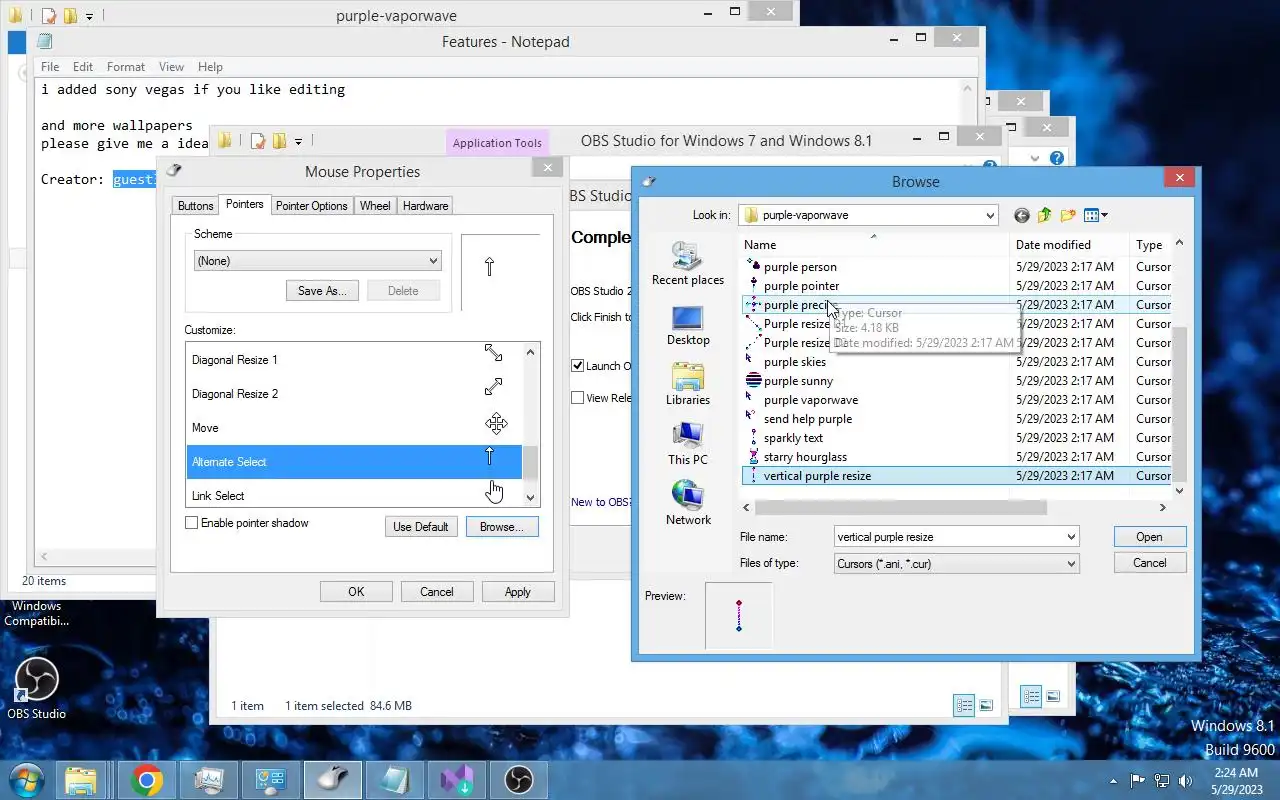Open the help icon in background Explorer window
1280x800 pixels.
coord(1058,158)
